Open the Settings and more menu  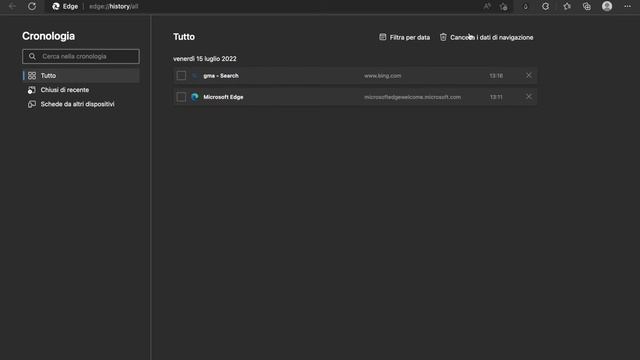[x=627, y=7]
